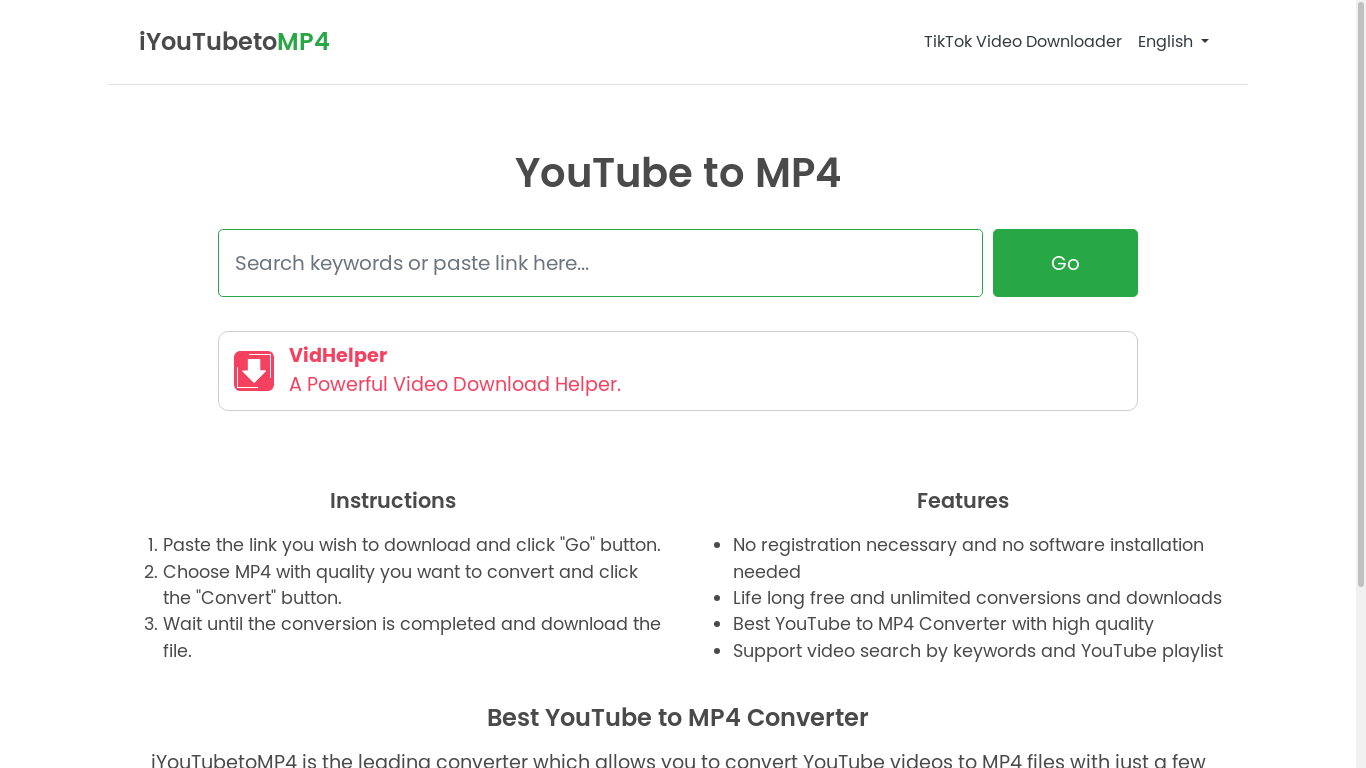This screenshot has width=1366, height=768.
Task: Click 'Best YouTube to MP4 Converter with high quality' bullet
Action: (x=943, y=624)
